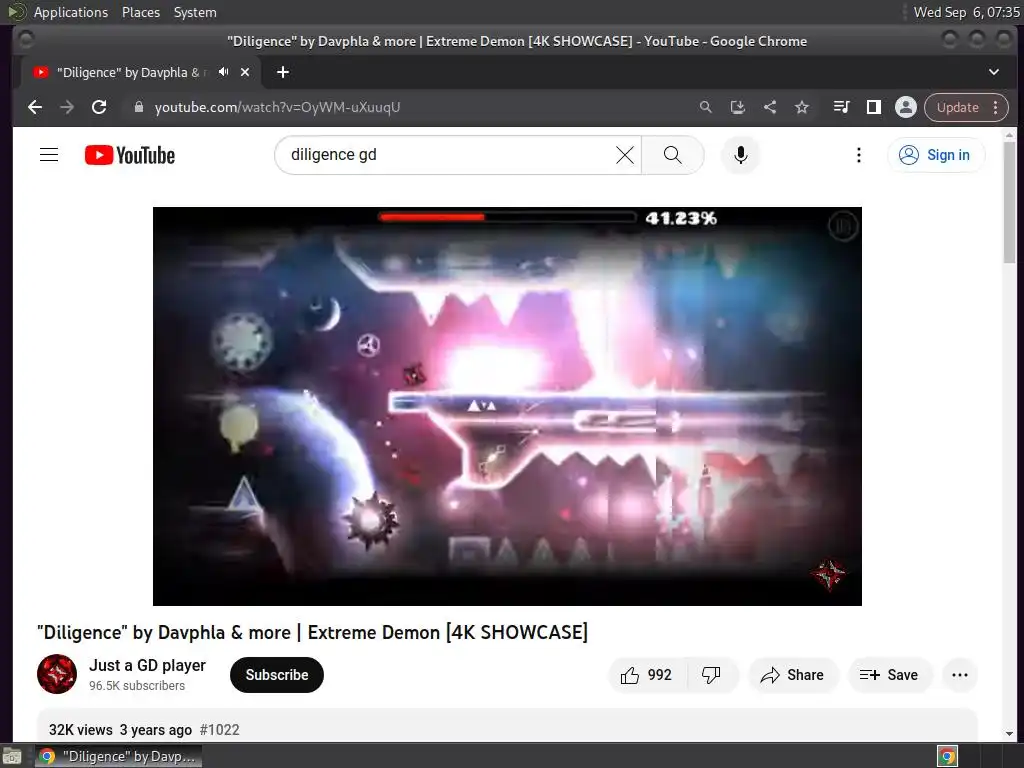The image size is (1024, 768).
Task: Open the Just a GD player channel name
Action: point(148,665)
